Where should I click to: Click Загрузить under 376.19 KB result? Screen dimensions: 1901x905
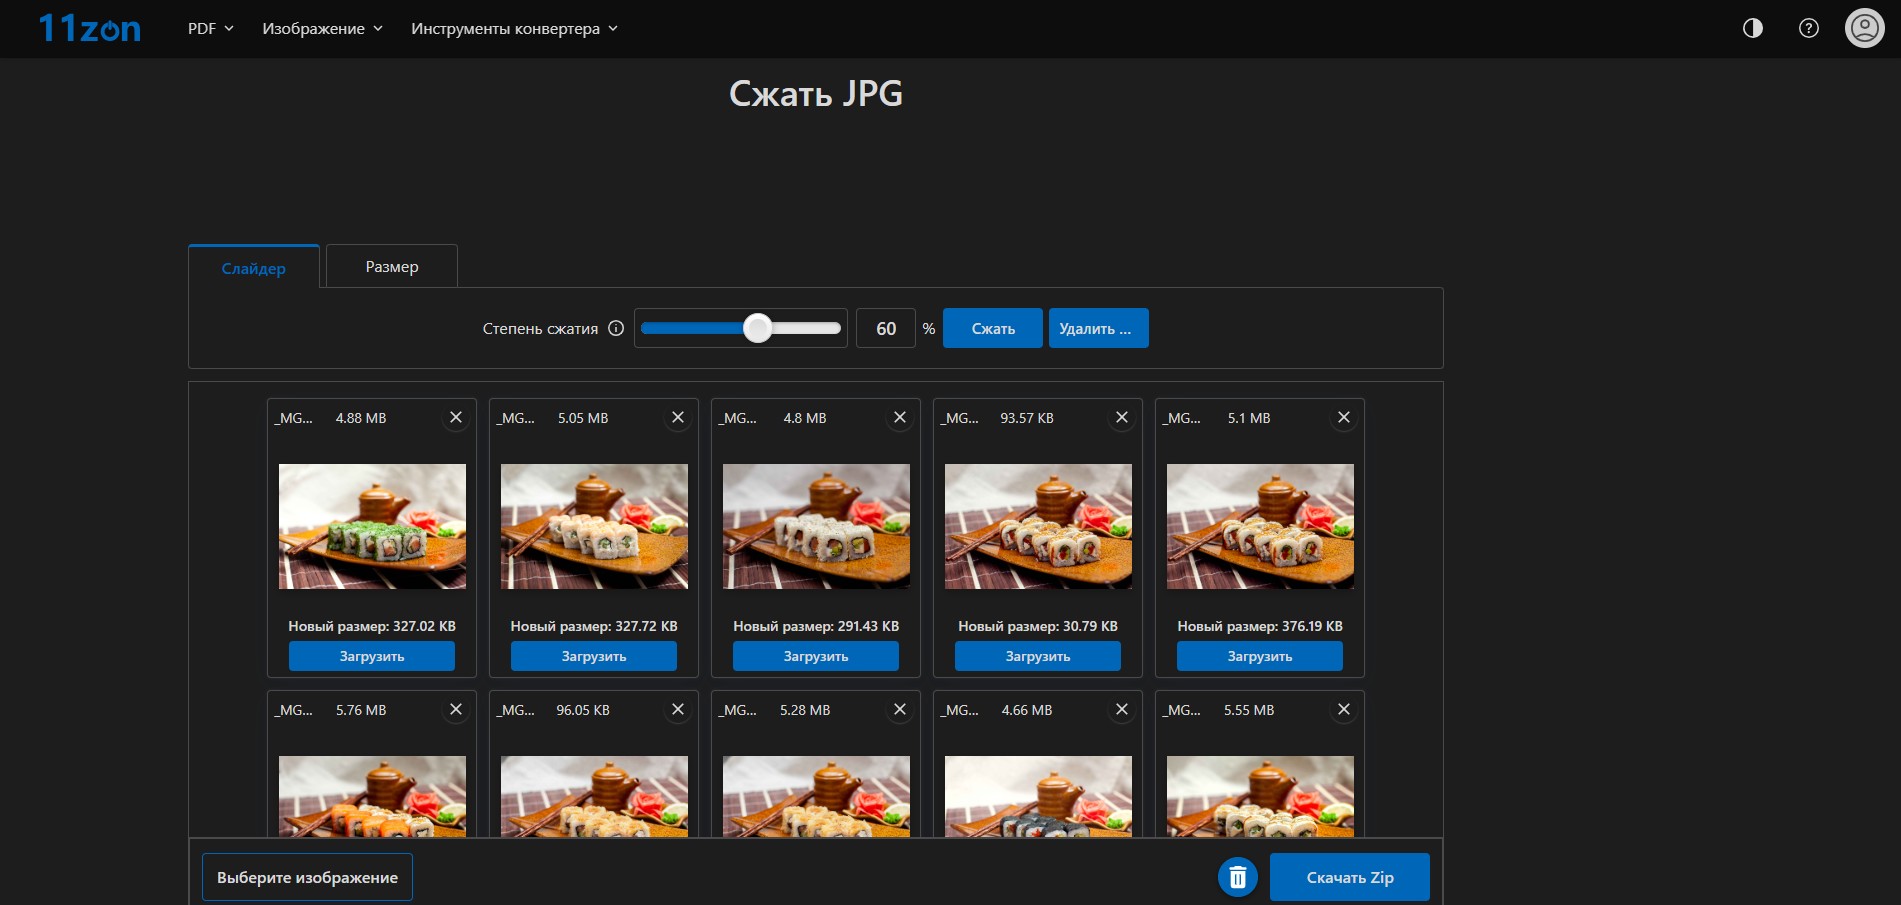click(x=1260, y=656)
